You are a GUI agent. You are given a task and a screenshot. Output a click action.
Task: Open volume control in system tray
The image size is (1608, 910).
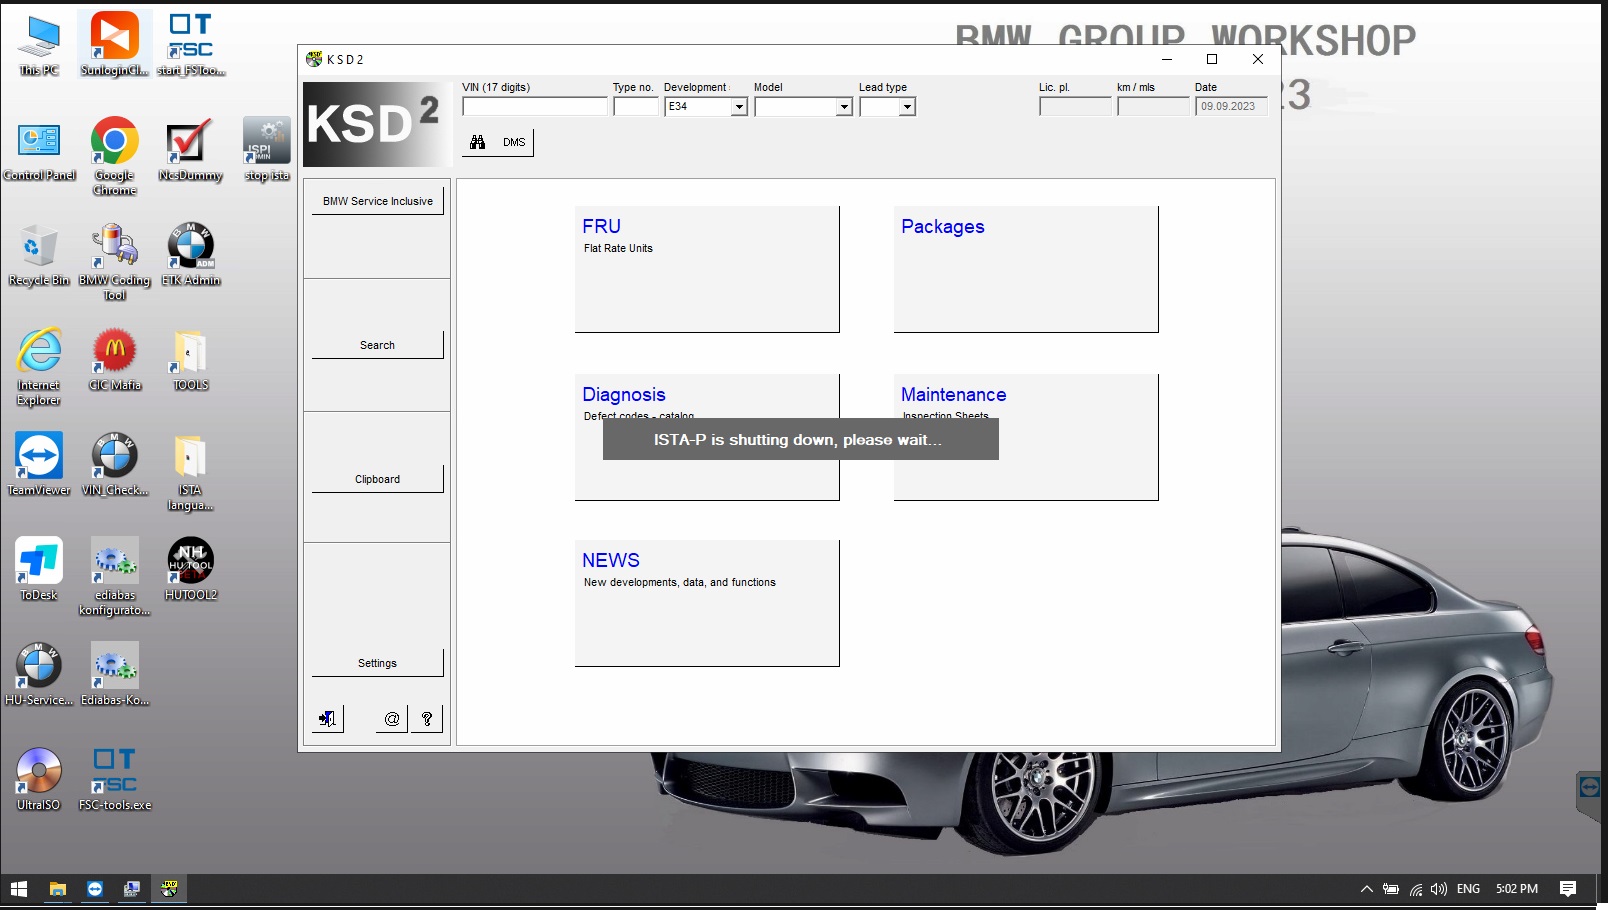click(1439, 889)
